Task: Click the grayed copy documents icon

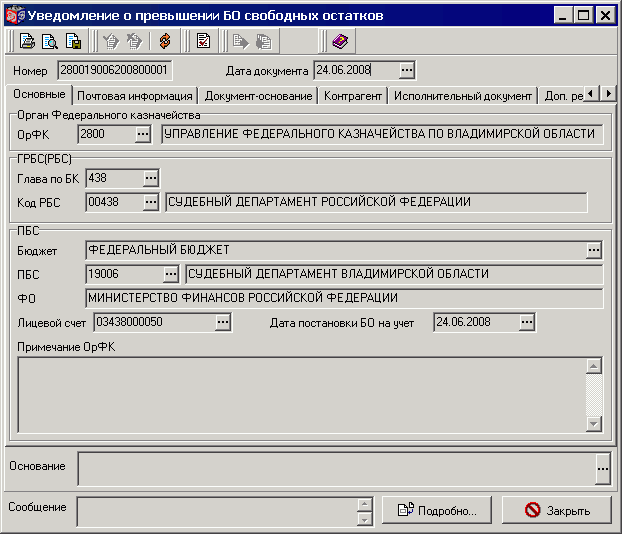Action: (x=263, y=41)
